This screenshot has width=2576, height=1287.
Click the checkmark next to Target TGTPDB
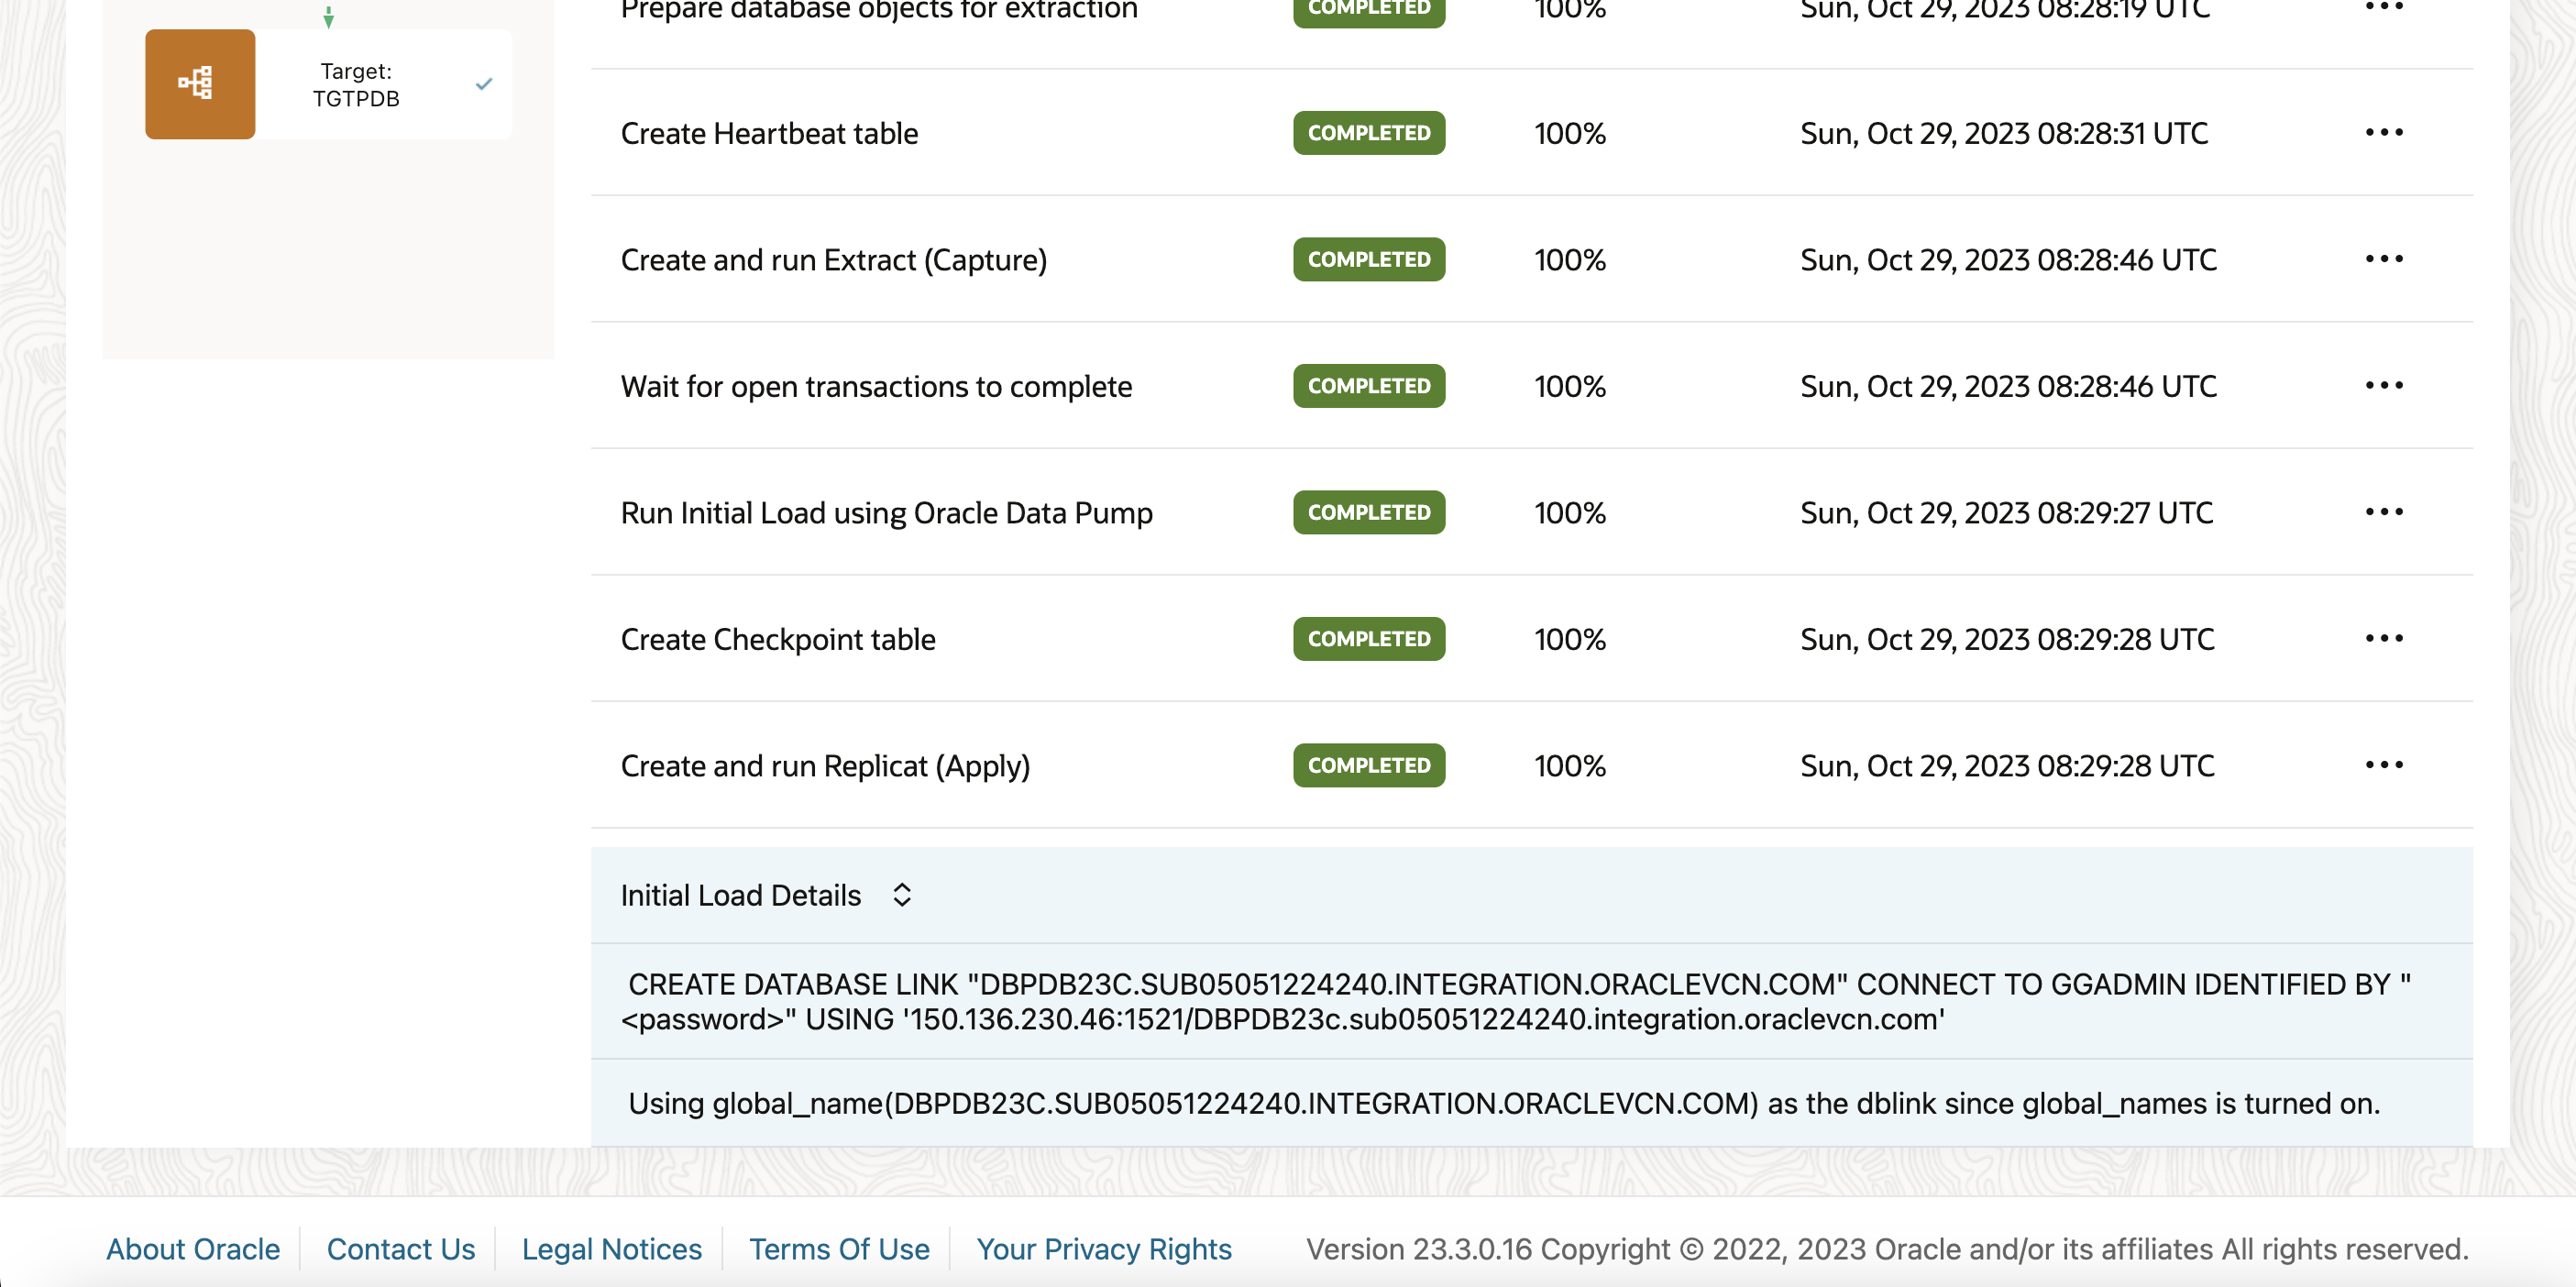(x=484, y=84)
